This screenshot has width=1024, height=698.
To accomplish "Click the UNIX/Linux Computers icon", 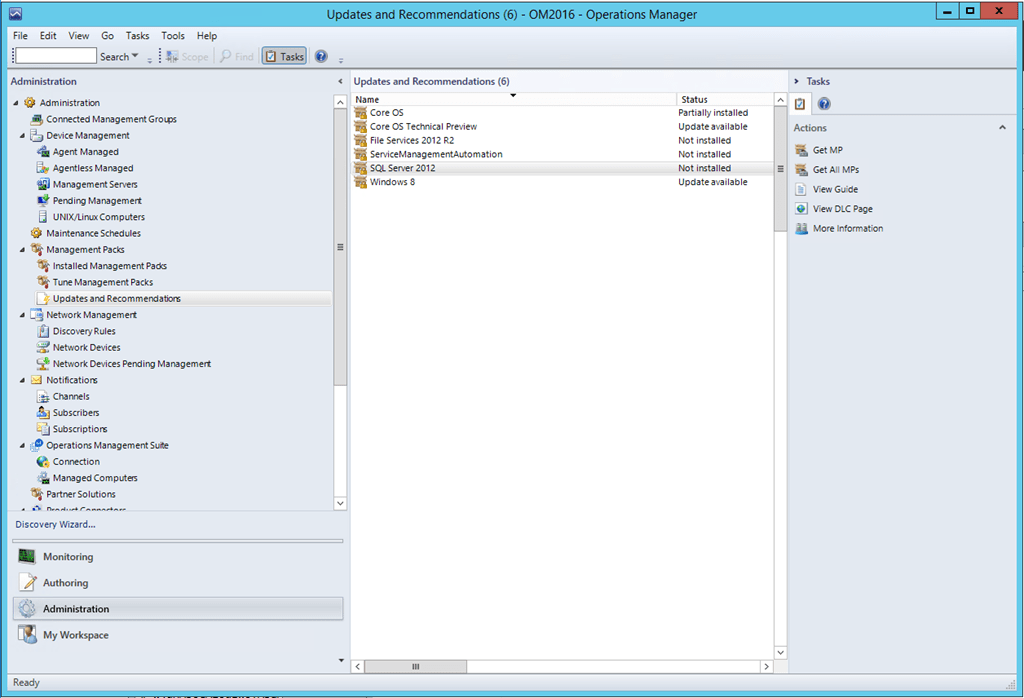I will (43, 217).
